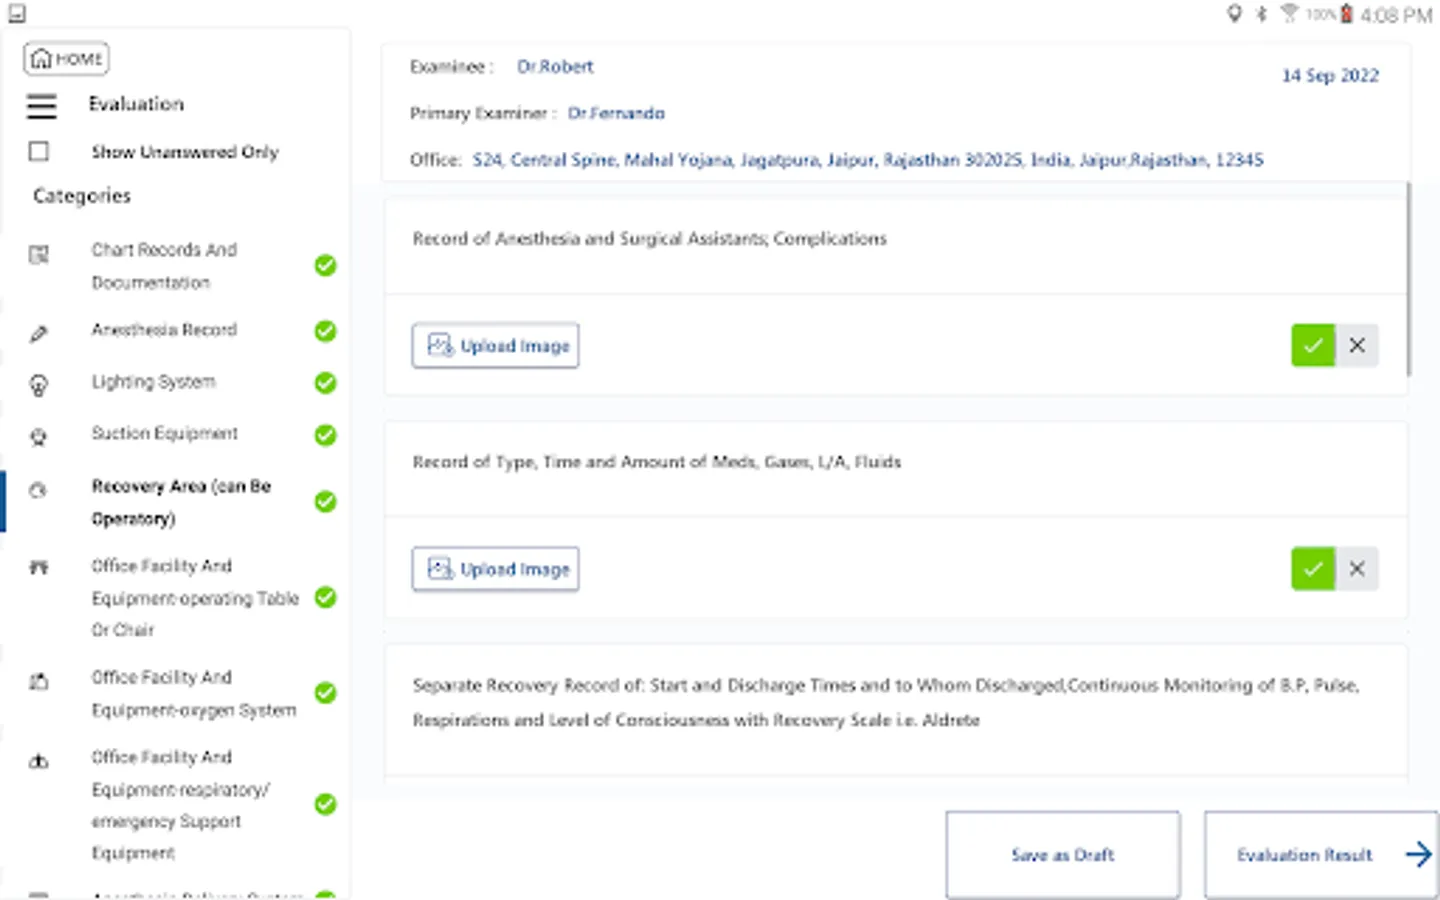
Task: Upload image for Meds, Gases, L/A, Fluids record
Action: [x=496, y=569]
